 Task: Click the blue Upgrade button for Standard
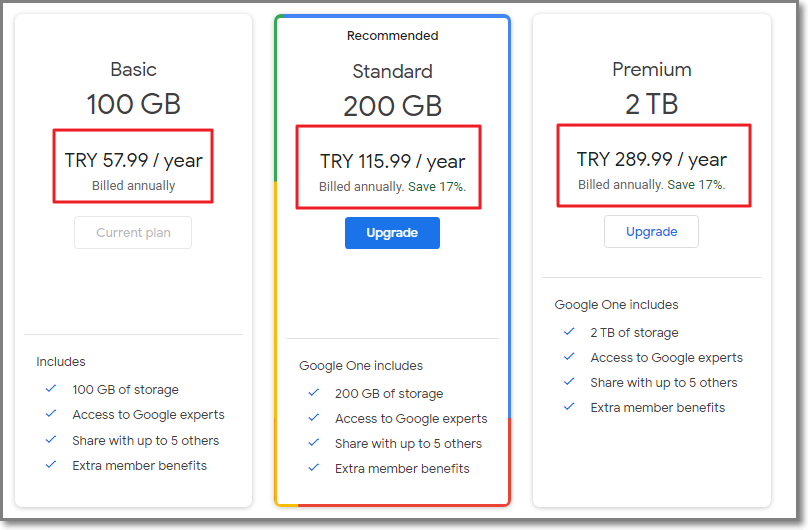(392, 233)
